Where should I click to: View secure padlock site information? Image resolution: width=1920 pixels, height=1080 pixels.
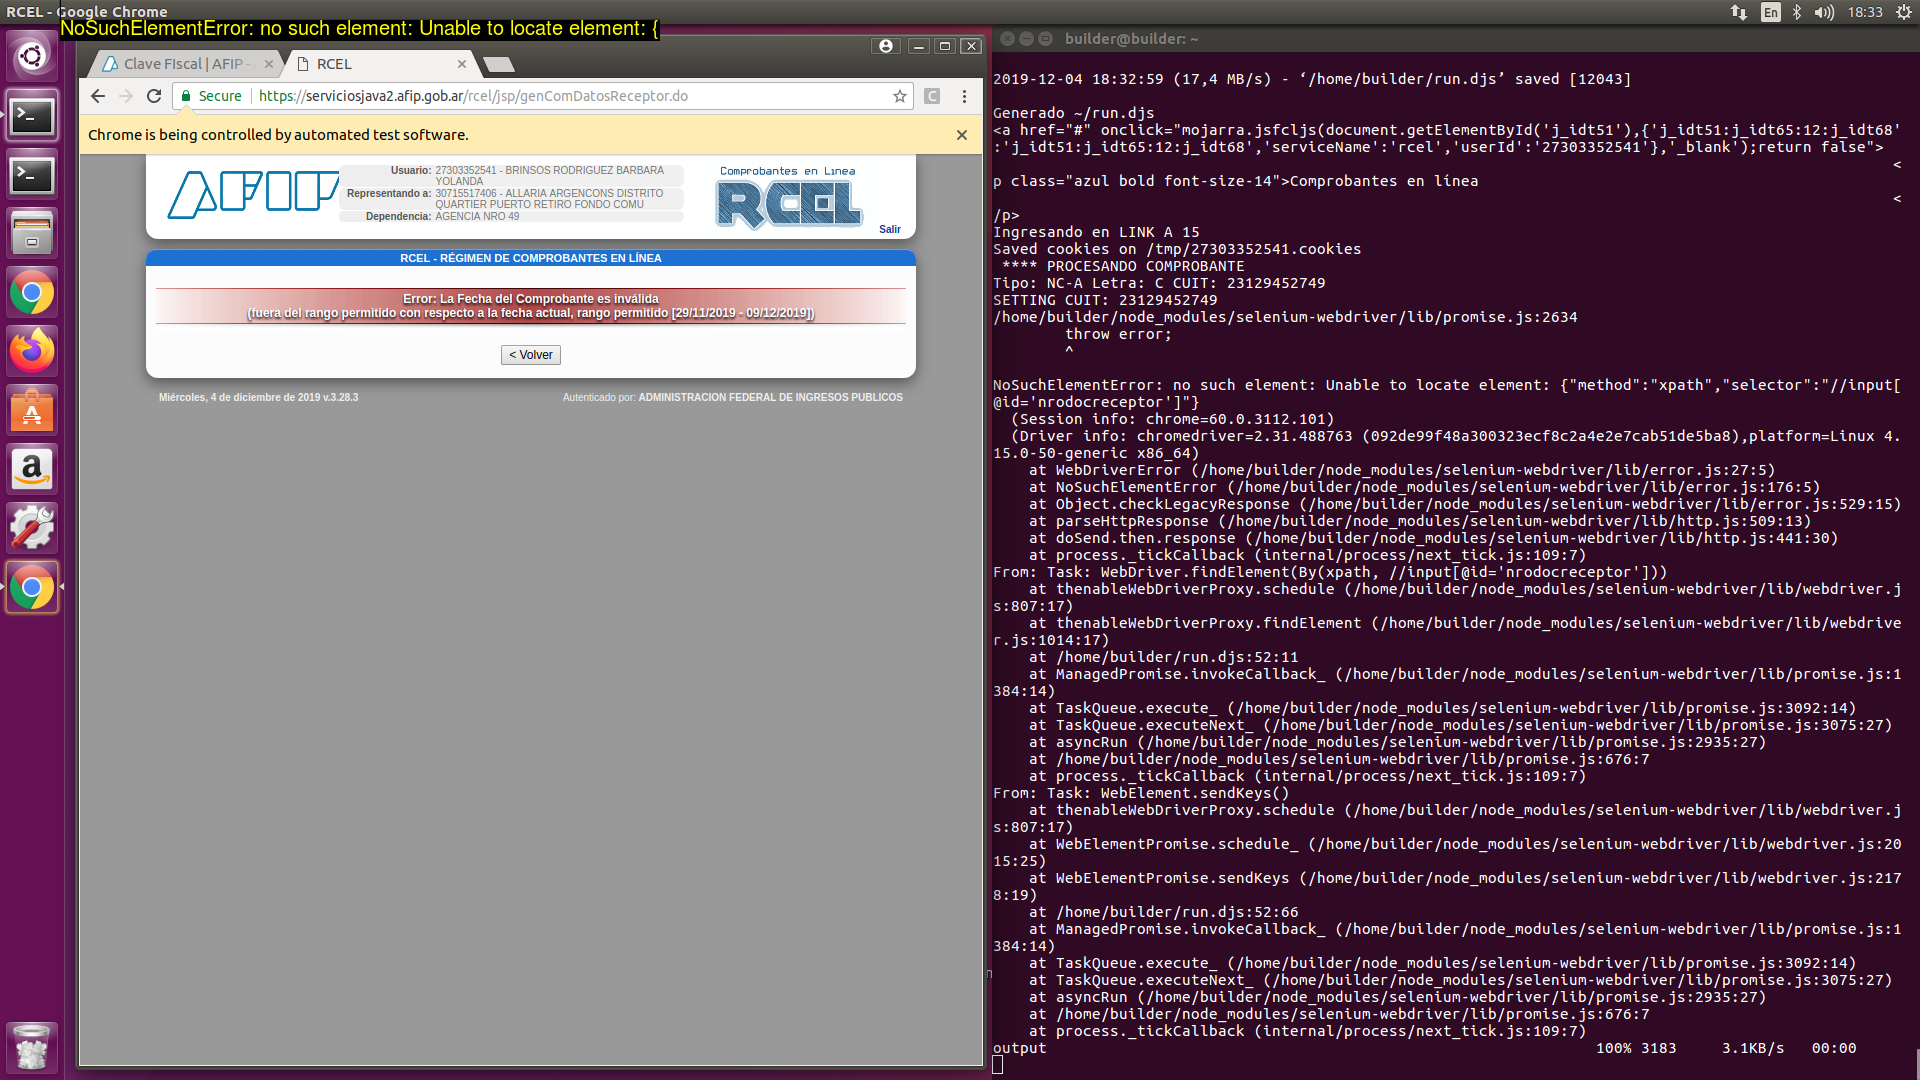[x=186, y=96]
